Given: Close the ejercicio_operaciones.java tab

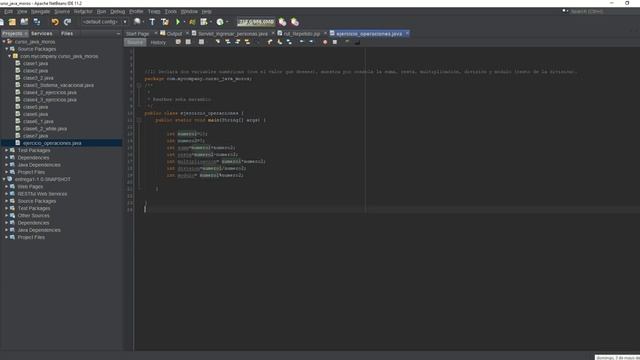Looking at the screenshot, I should (407, 33).
